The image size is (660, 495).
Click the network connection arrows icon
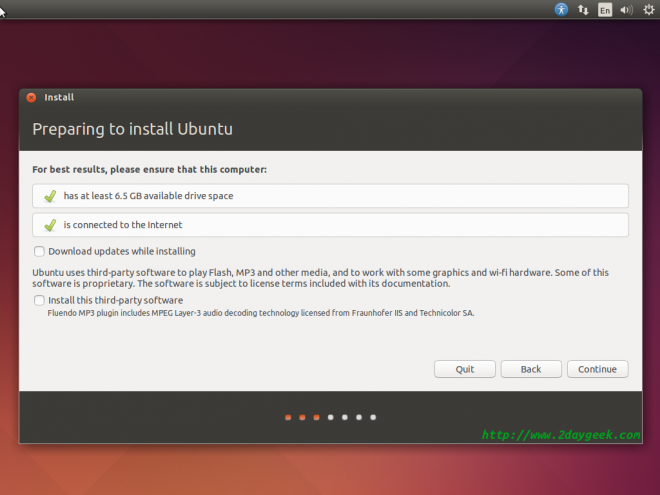pyautogui.click(x=584, y=10)
